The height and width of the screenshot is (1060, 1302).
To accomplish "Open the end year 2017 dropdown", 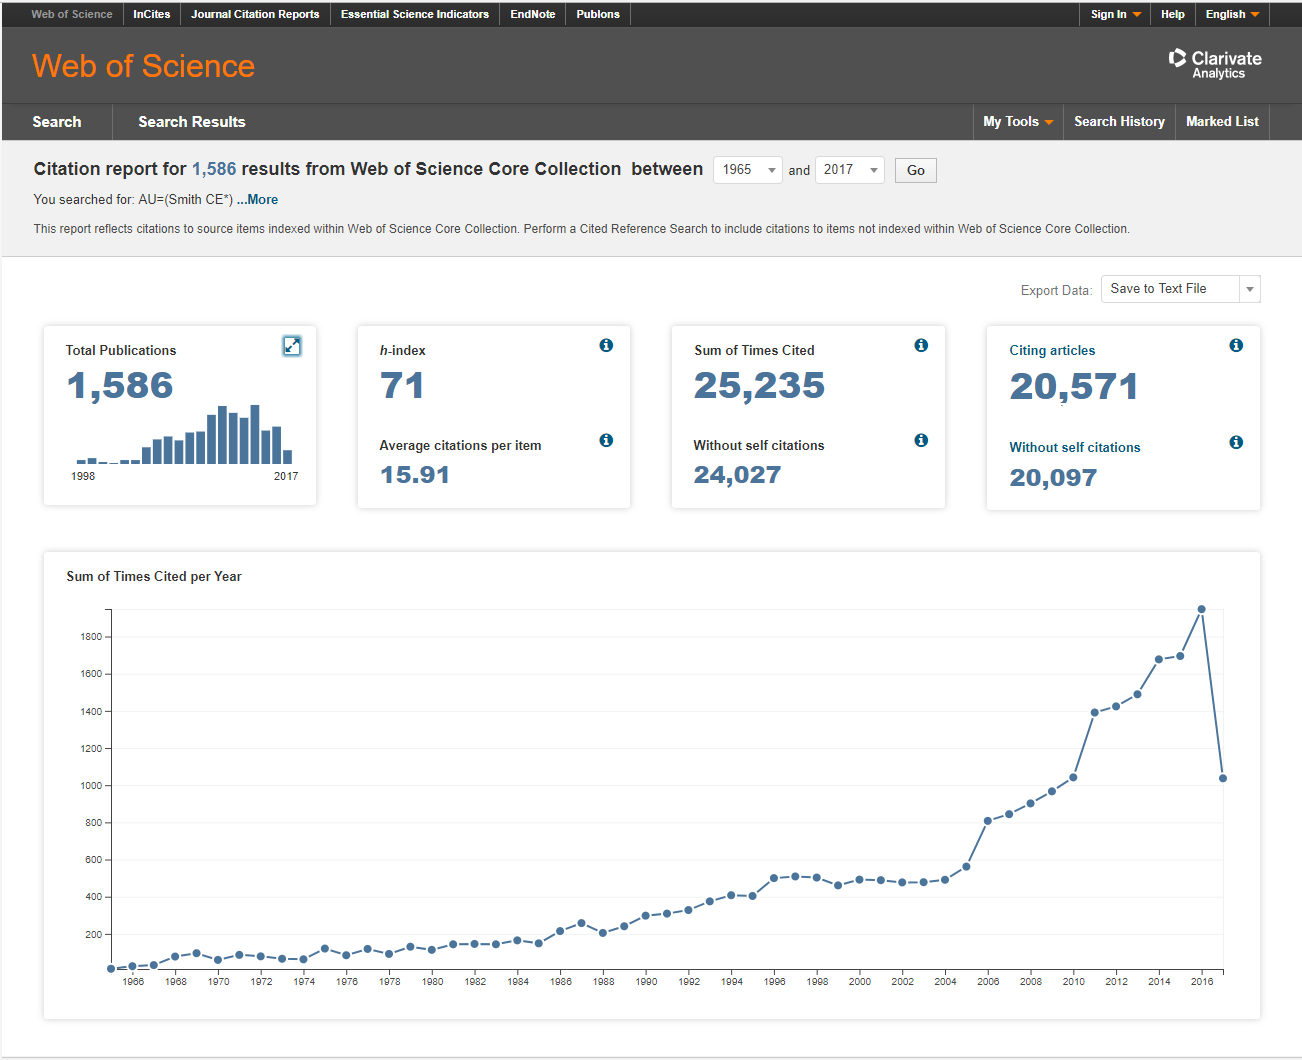I will coord(850,170).
